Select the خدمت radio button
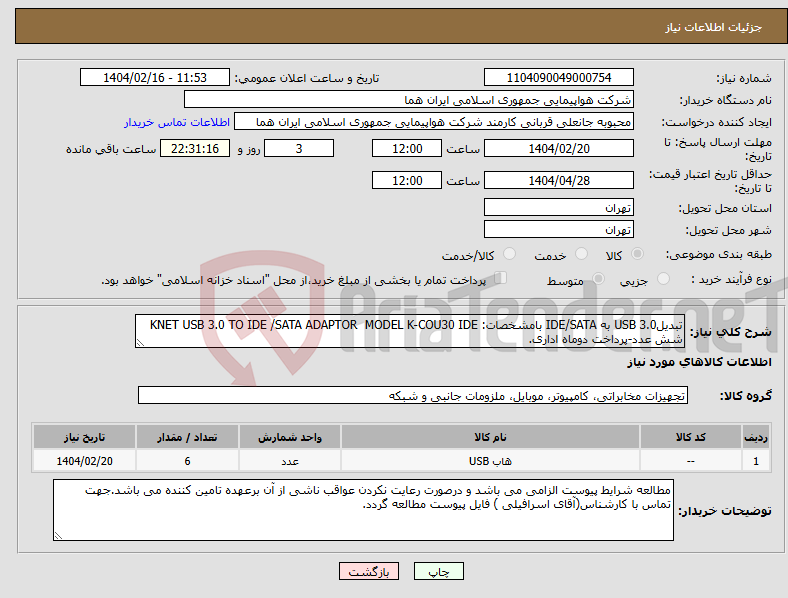788x598 pixels. [x=581, y=254]
